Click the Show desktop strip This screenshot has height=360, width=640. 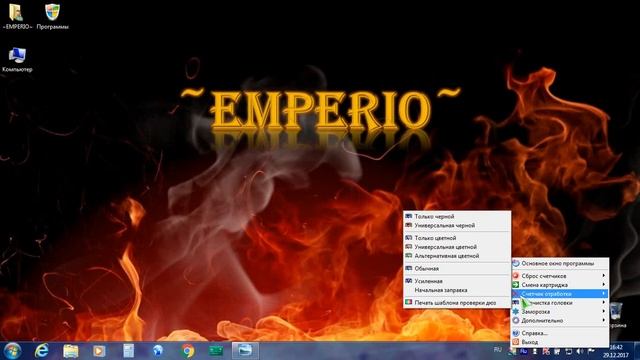pyautogui.click(x=637, y=351)
